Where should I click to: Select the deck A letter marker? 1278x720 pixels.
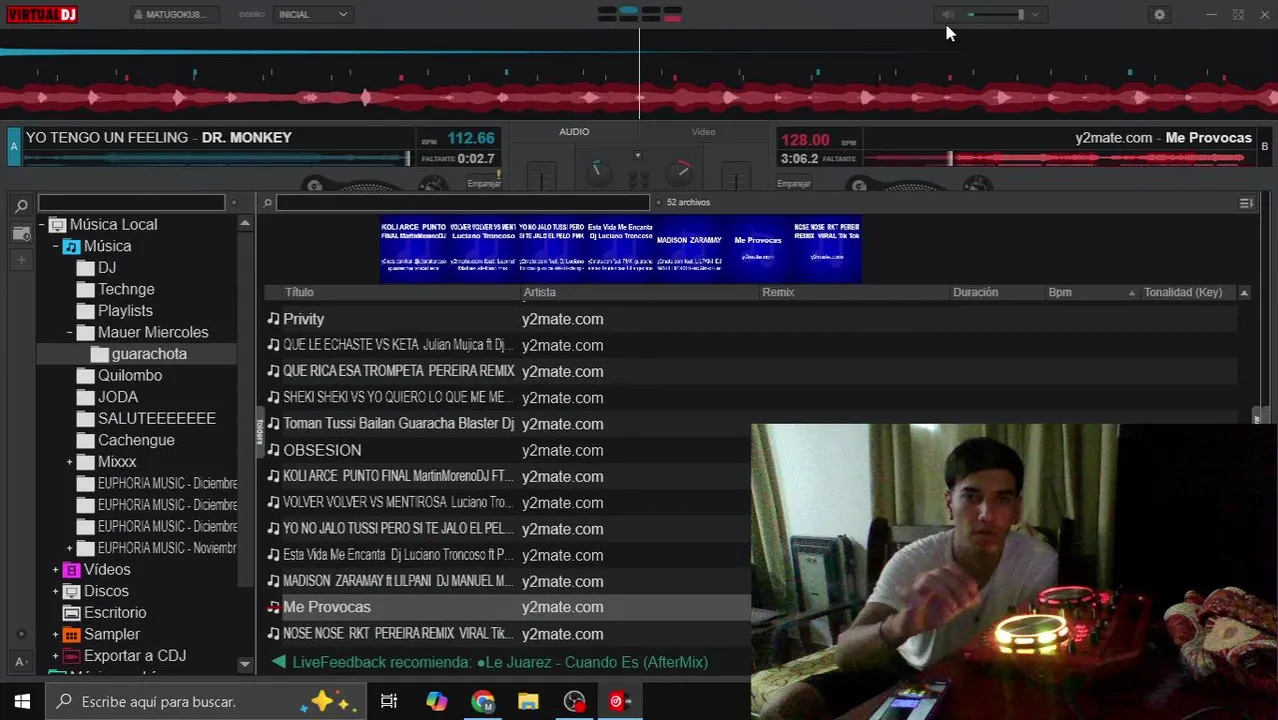click(14, 146)
